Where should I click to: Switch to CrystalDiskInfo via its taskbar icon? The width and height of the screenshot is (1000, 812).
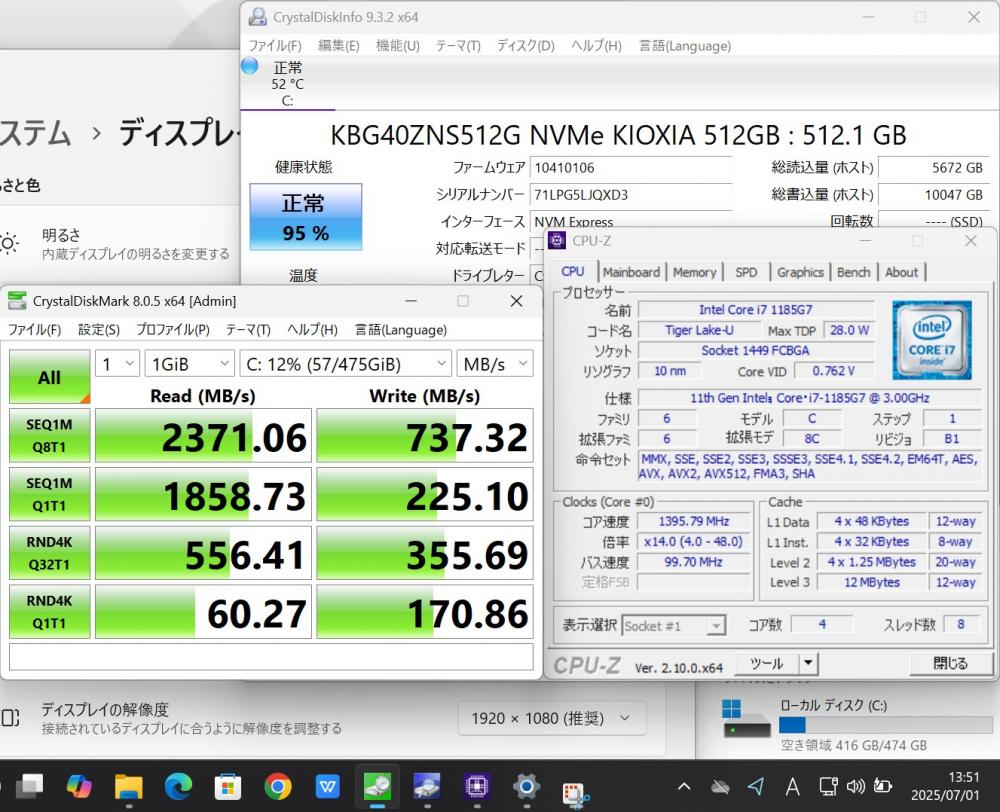(x=427, y=786)
